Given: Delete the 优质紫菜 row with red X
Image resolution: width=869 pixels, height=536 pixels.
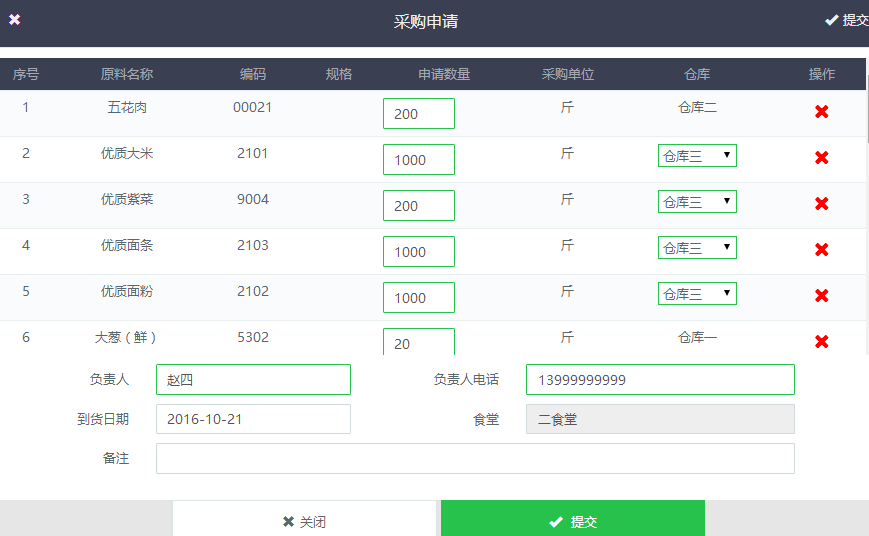Looking at the screenshot, I should pos(822,204).
